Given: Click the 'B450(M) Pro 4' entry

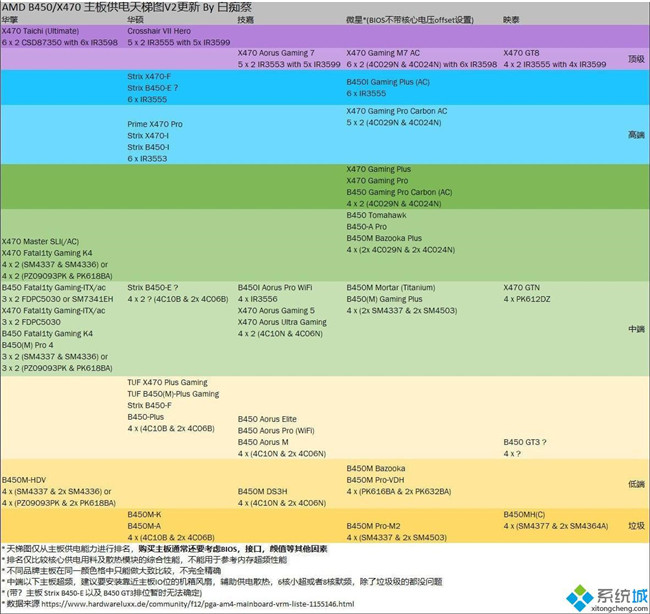Looking at the screenshot, I should point(27,345).
